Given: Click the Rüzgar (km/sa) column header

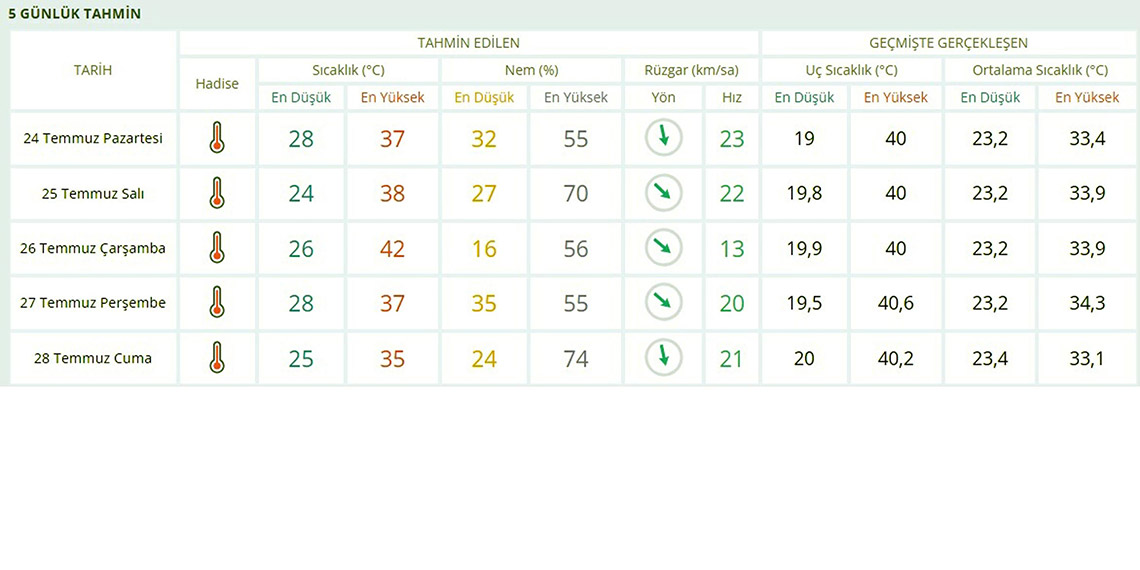Looking at the screenshot, I should pyautogui.click(x=691, y=70).
